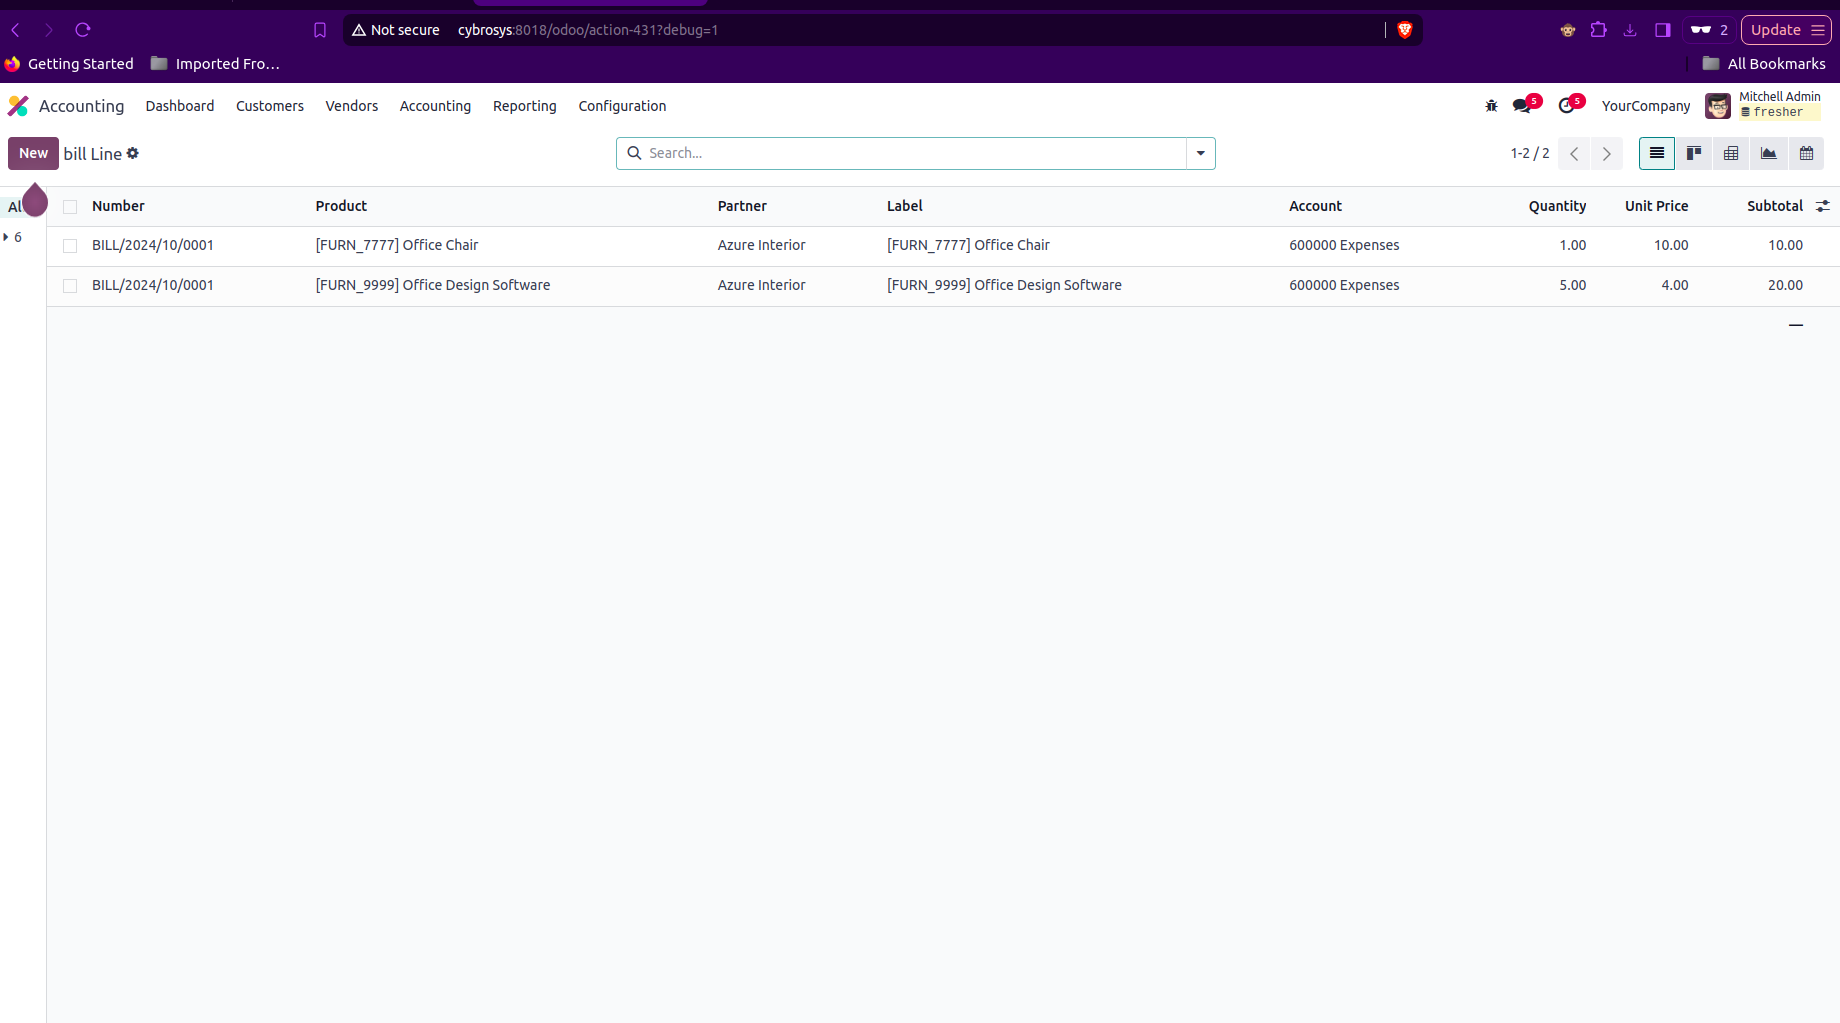
Task: Click the search magnifier icon
Action: point(634,153)
